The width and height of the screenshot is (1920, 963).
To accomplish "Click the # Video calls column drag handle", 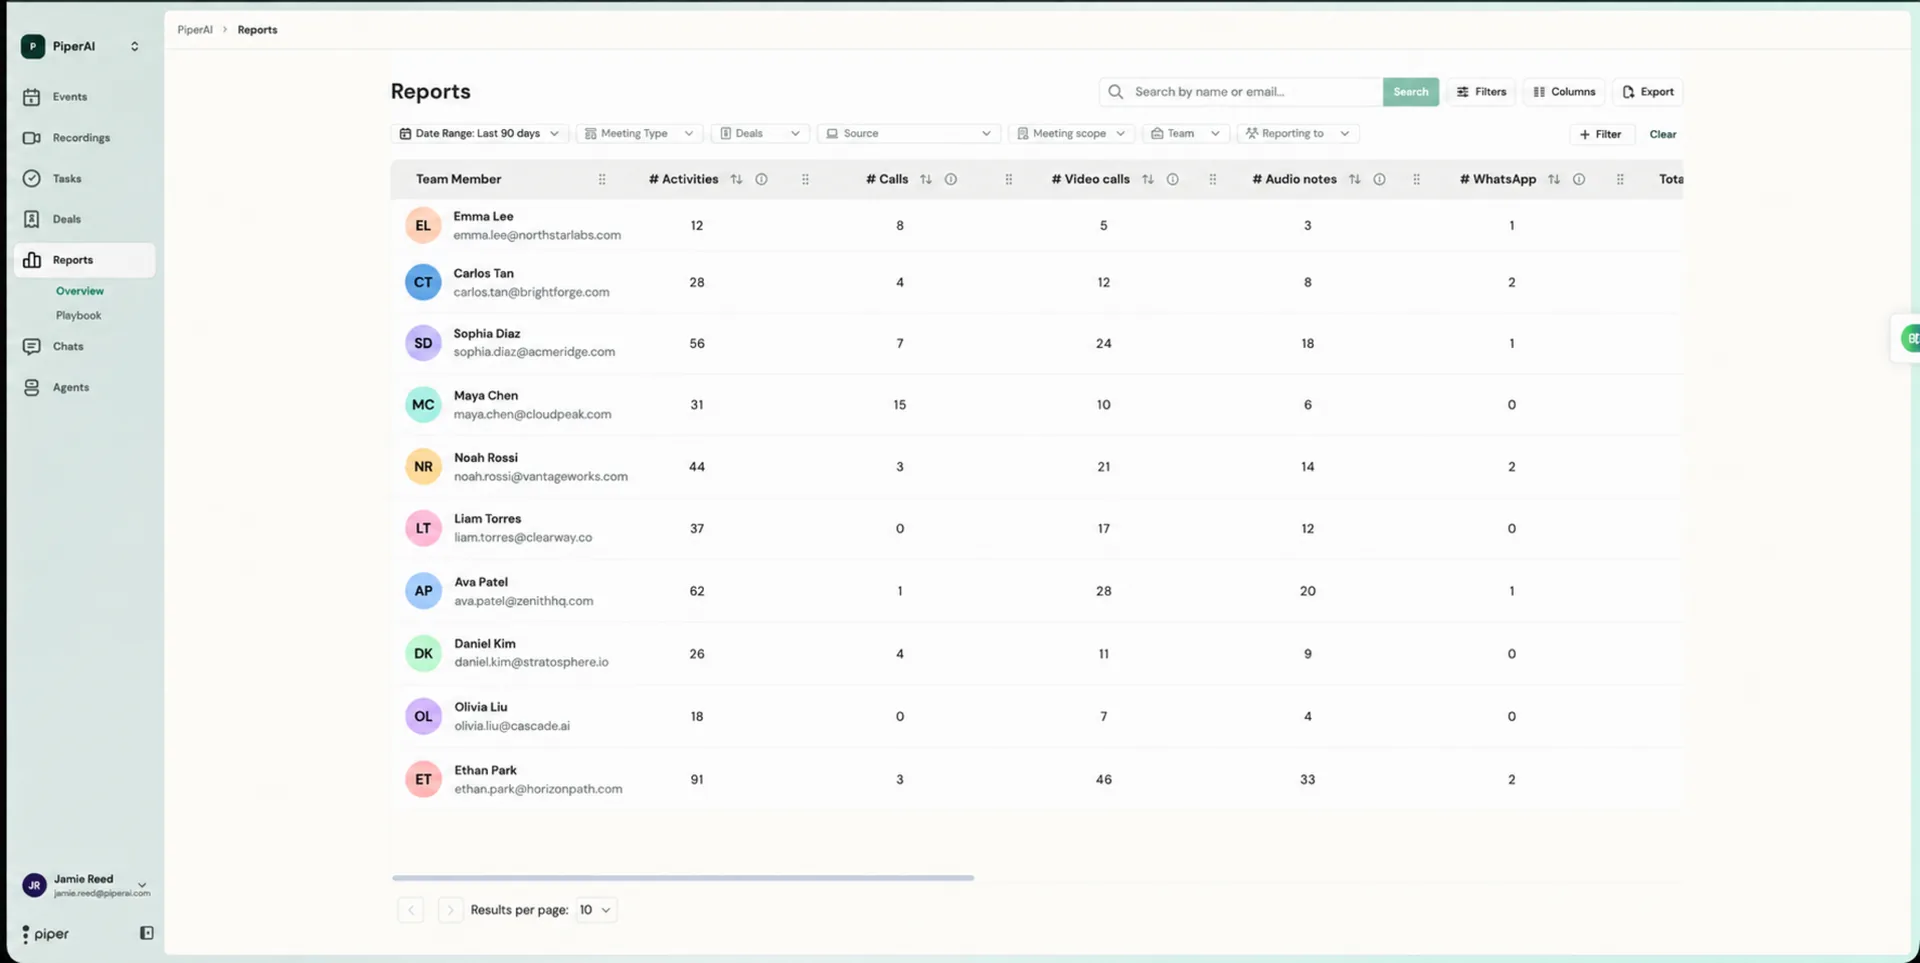I will (1213, 180).
